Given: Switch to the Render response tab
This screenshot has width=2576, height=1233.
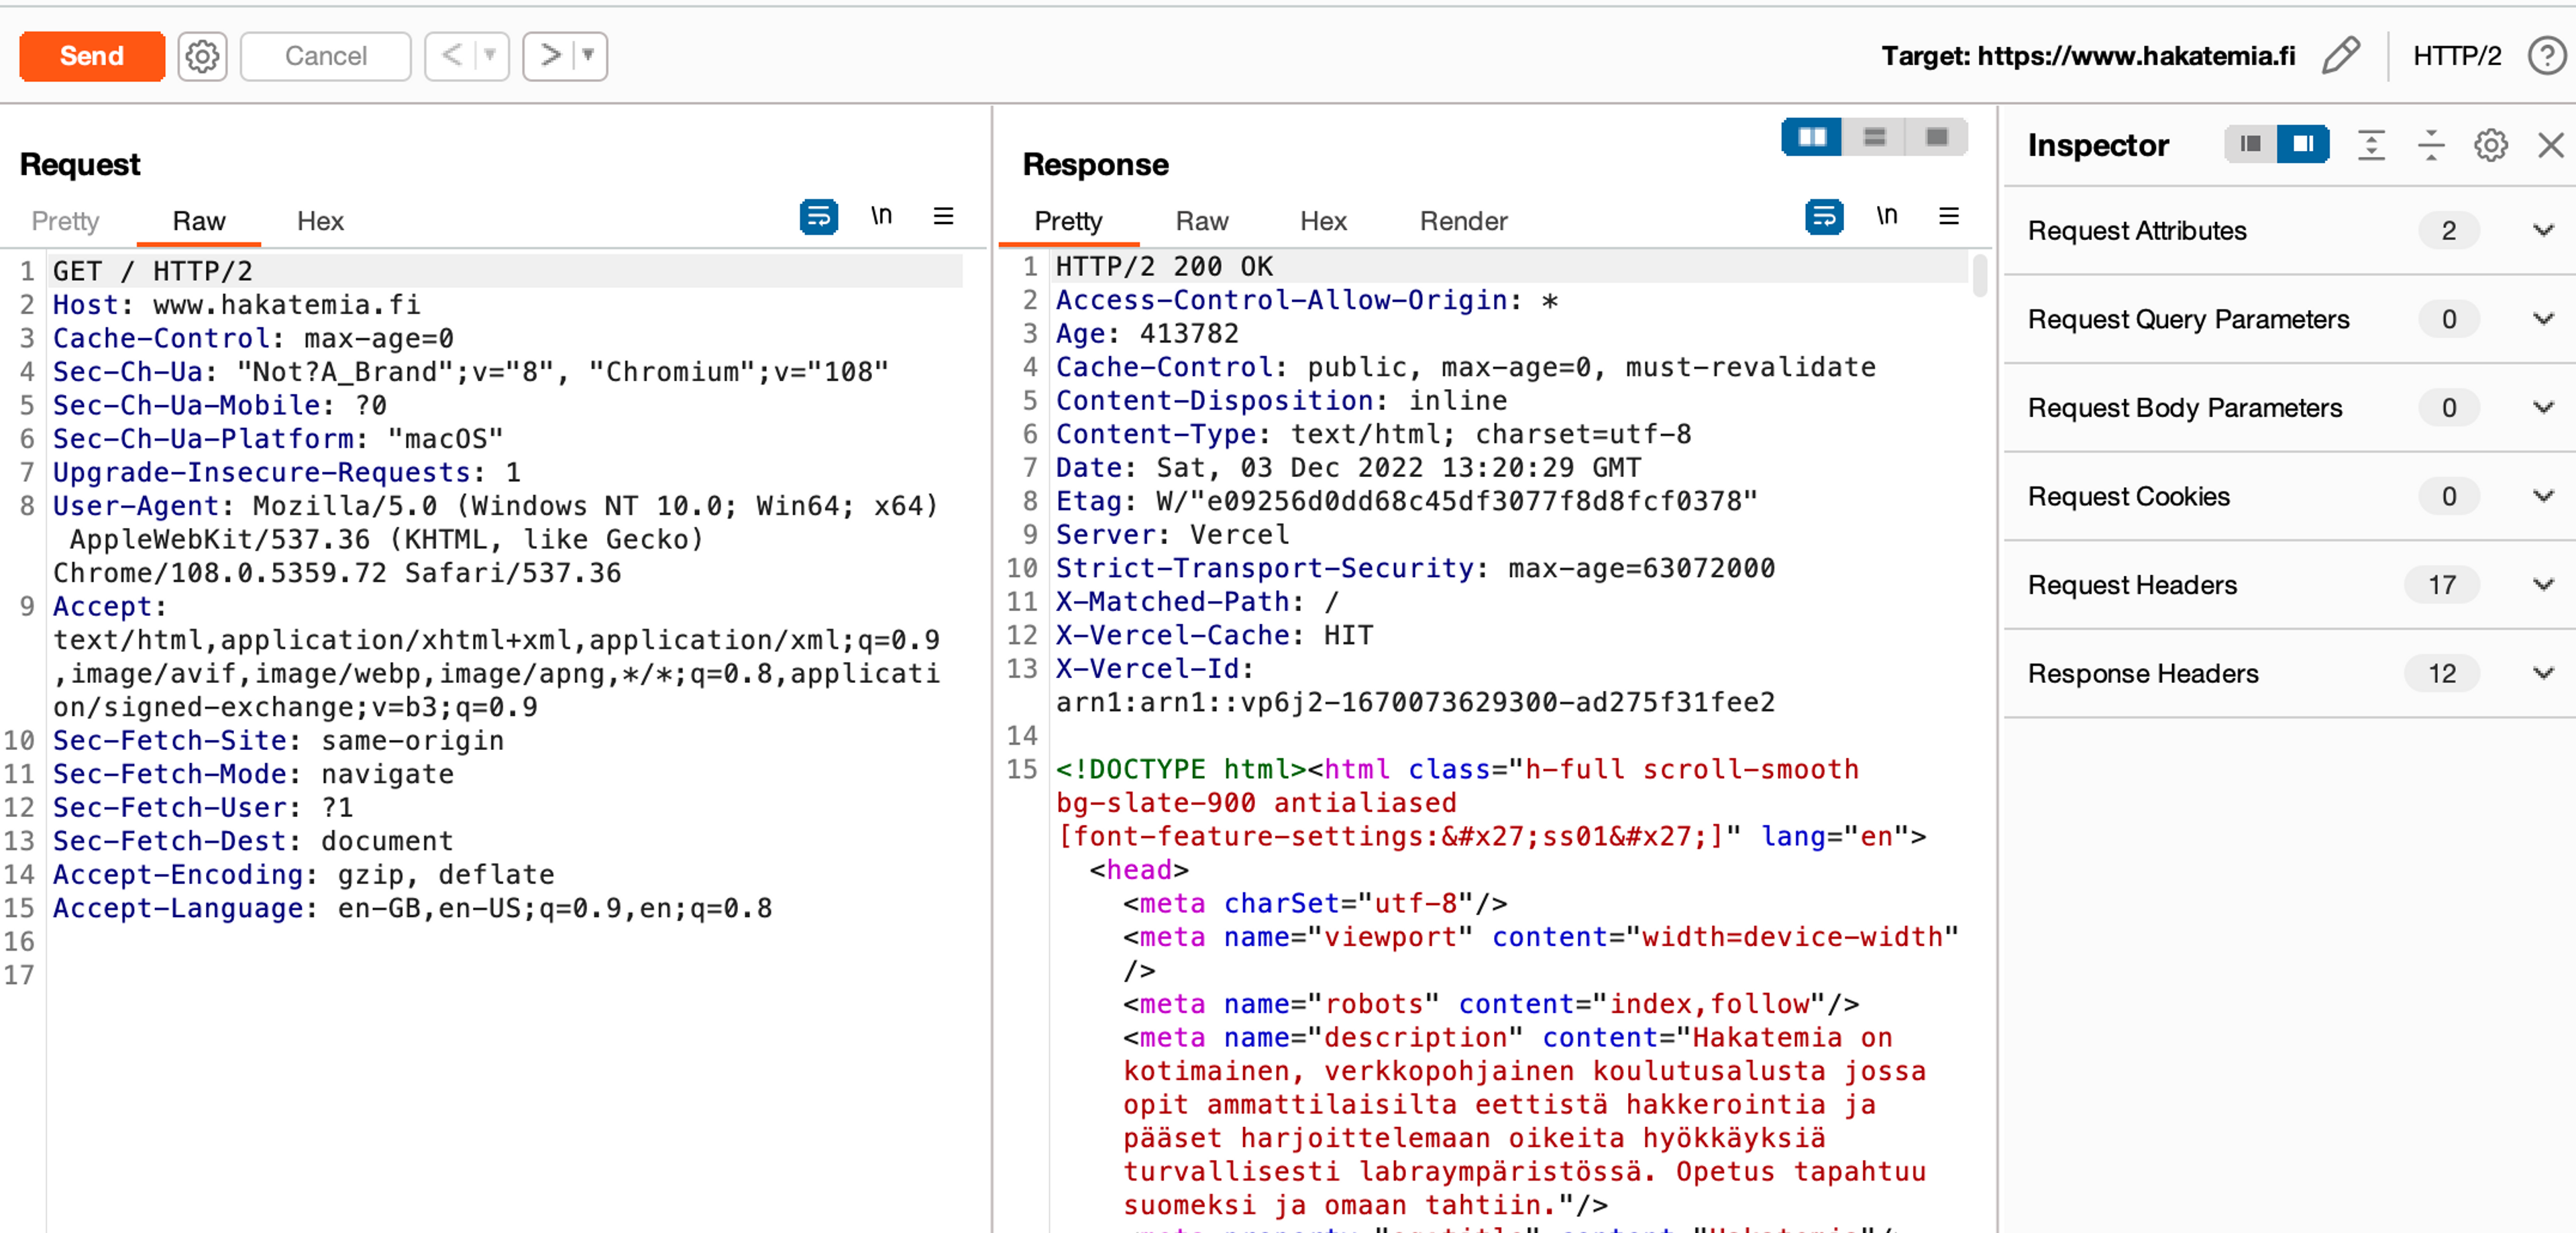Looking at the screenshot, I should point(1463,221).
